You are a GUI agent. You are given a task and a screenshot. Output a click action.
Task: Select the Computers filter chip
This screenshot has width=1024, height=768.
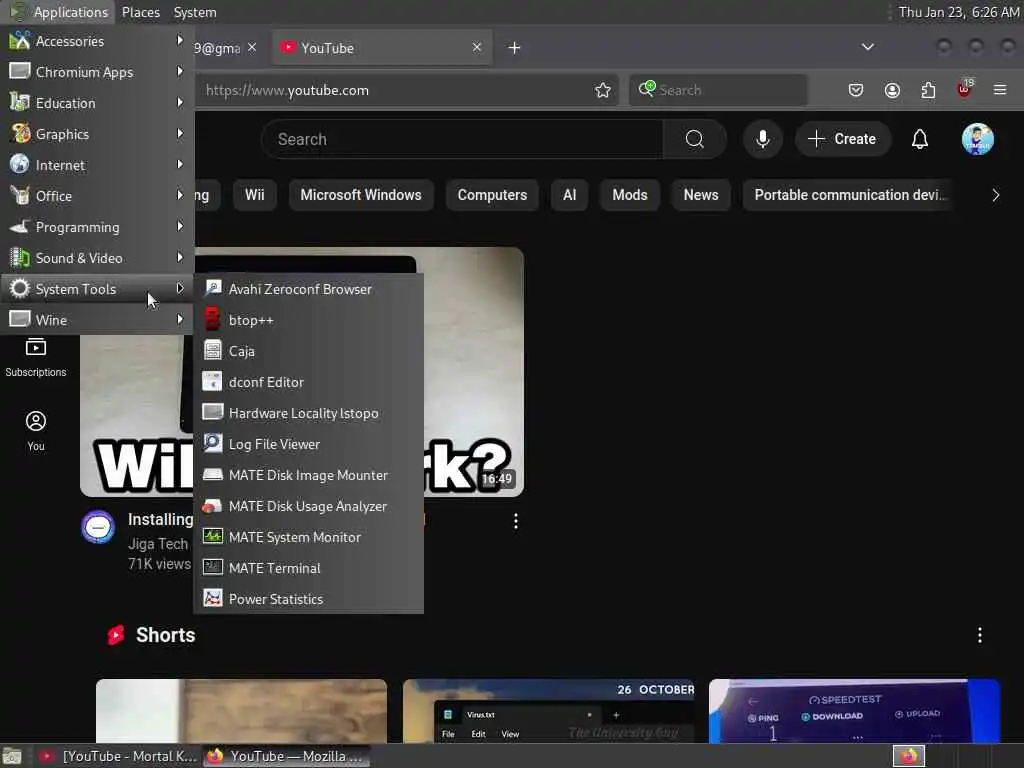(x=492, y=195)
